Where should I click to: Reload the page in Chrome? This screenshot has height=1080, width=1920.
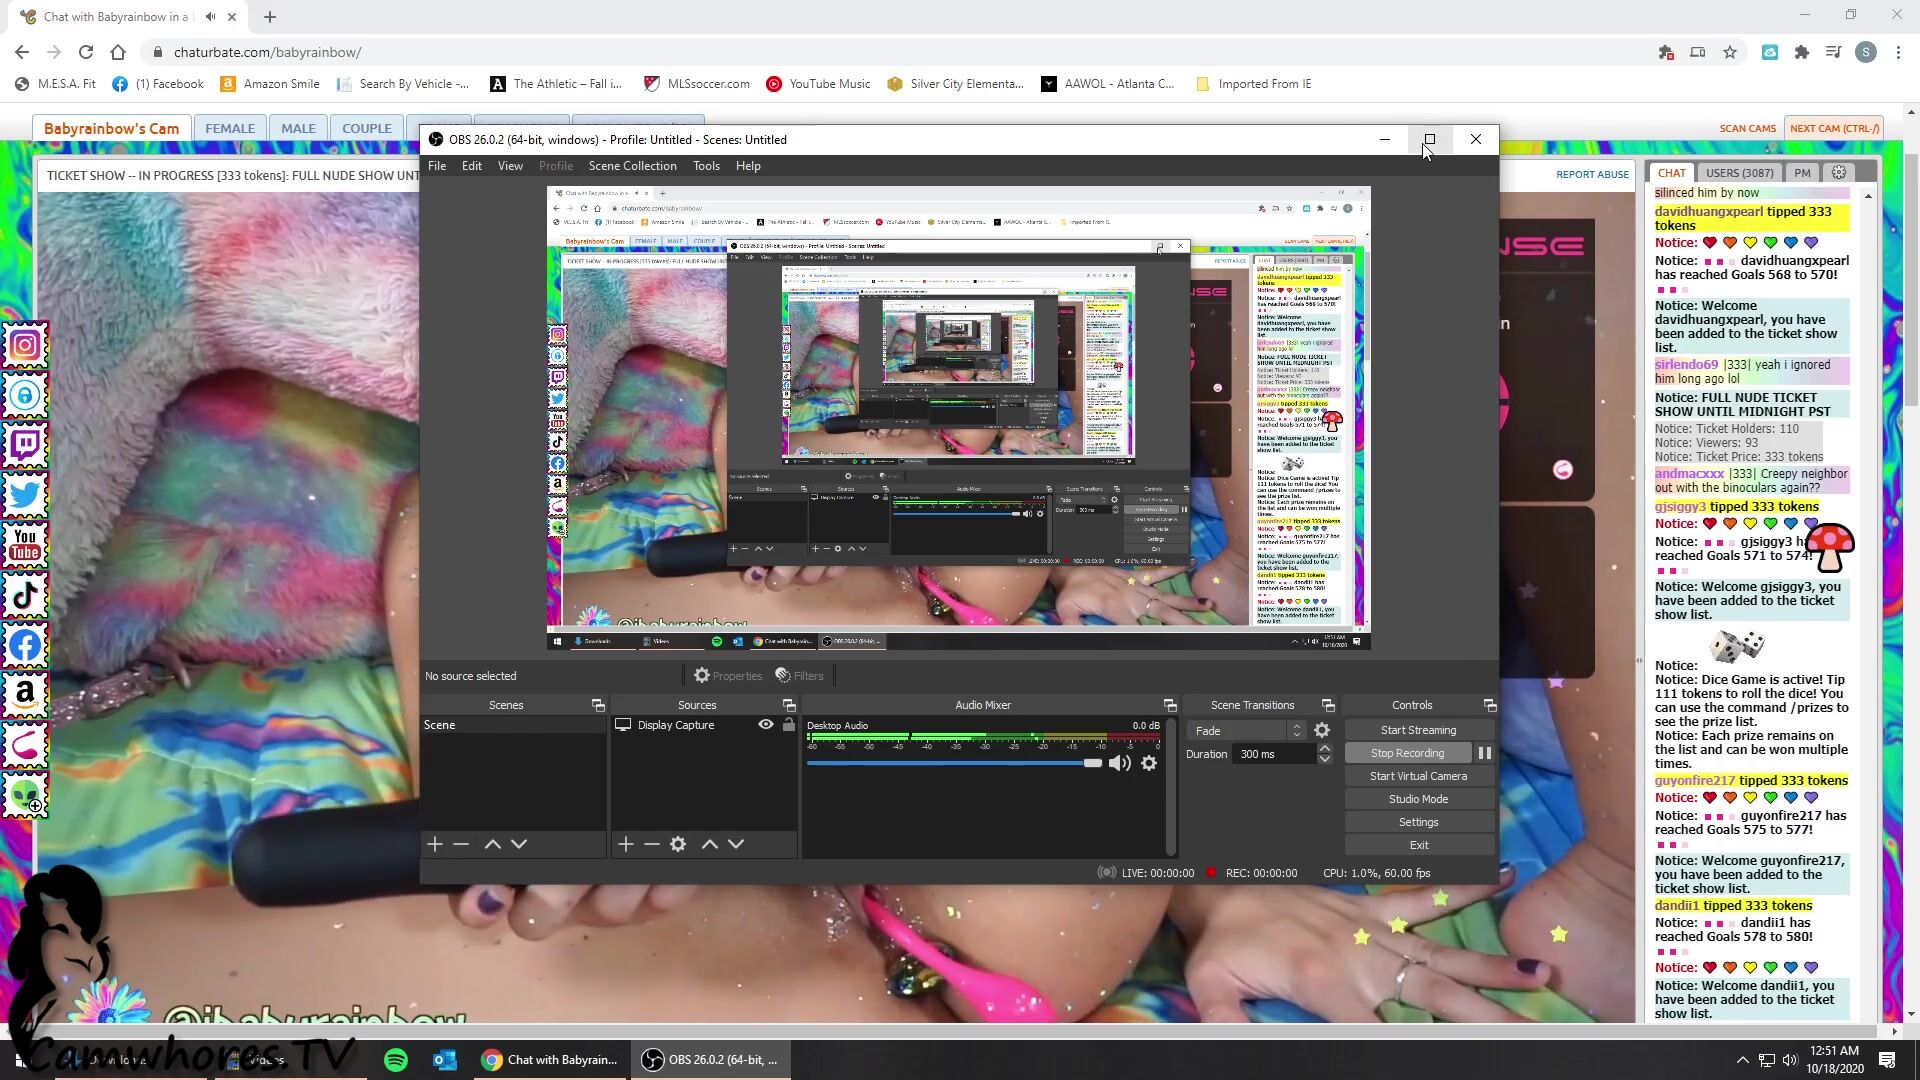(x=86, y=52)
